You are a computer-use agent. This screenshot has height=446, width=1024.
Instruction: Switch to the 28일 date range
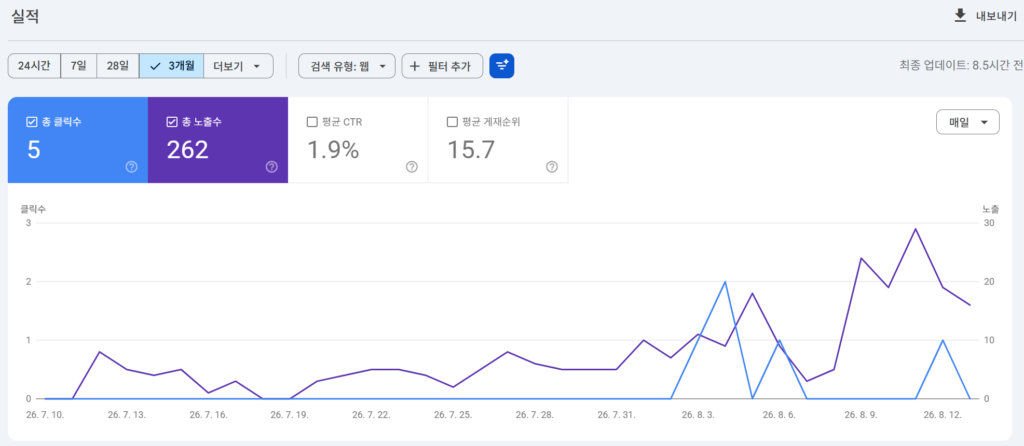click(x=118, y=66)
